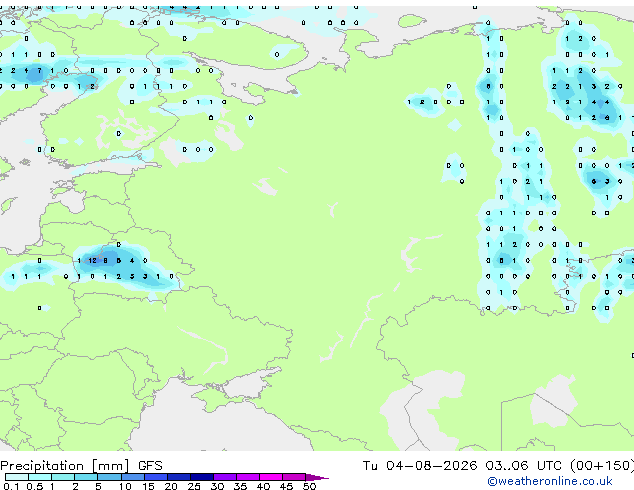Choose the 30–35 mm purple legend swatch

pyautogui.click(x=225, y=477)
